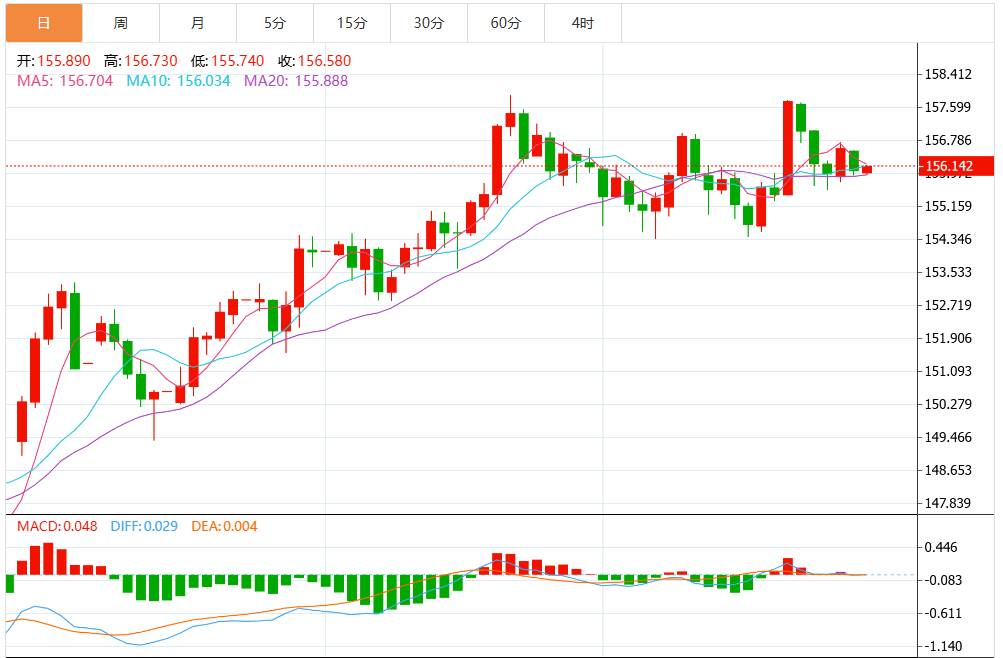1003x658 pixels.
Task: Switch to the 周 (weekly) tab
Action: pos(121,22)
